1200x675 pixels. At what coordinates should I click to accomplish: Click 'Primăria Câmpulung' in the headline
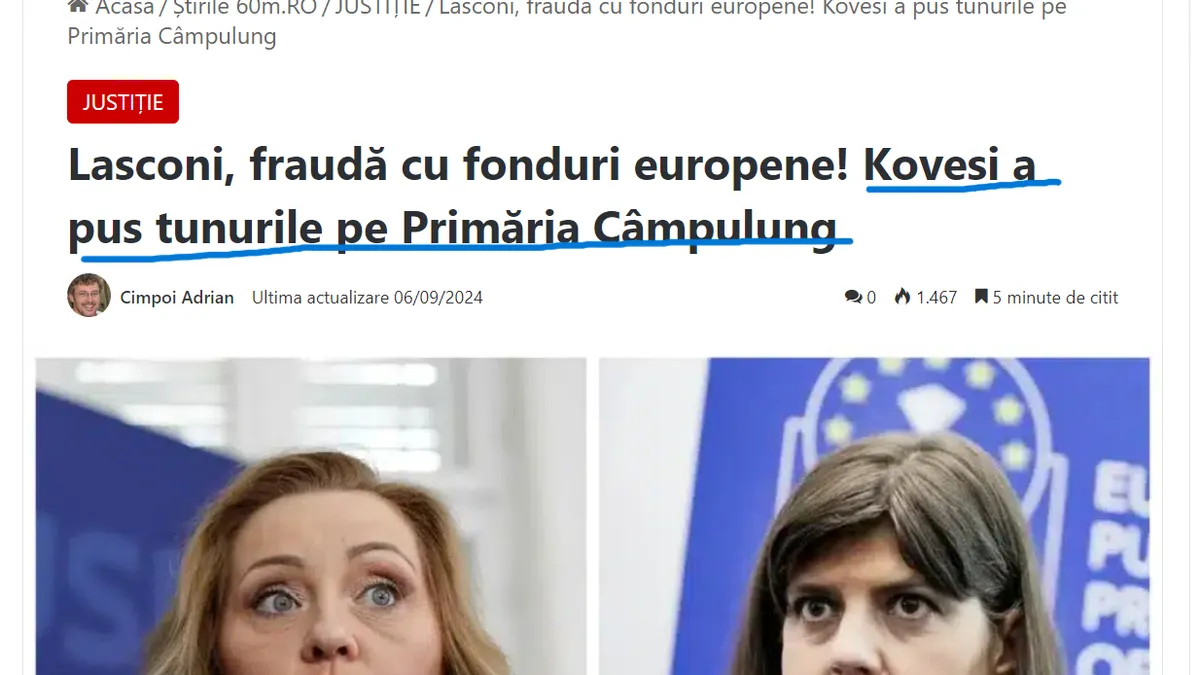tap(619, 228)
